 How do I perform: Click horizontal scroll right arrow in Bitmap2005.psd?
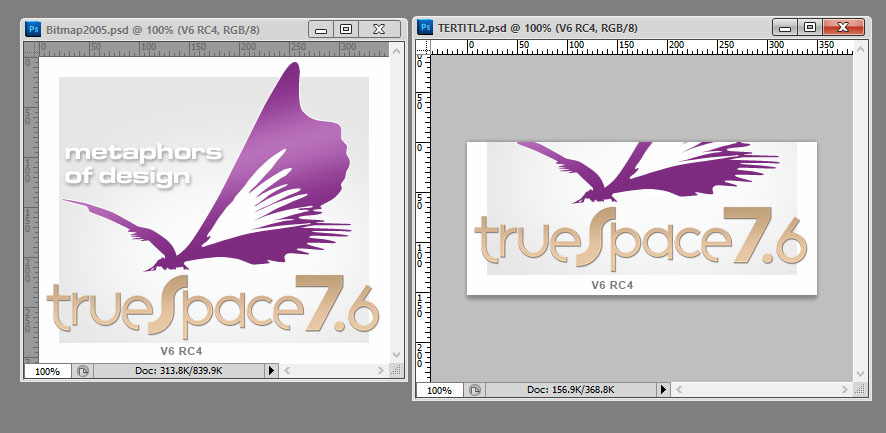click(380, 371)
